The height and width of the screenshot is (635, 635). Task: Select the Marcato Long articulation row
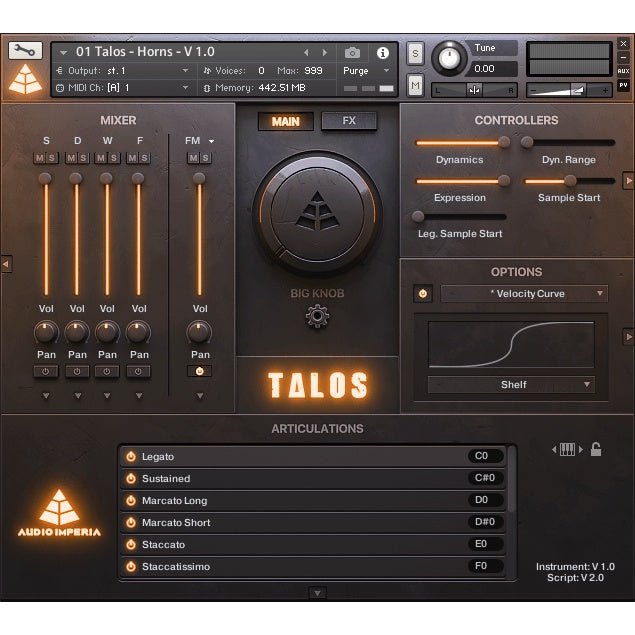click(x=313, y=501)
